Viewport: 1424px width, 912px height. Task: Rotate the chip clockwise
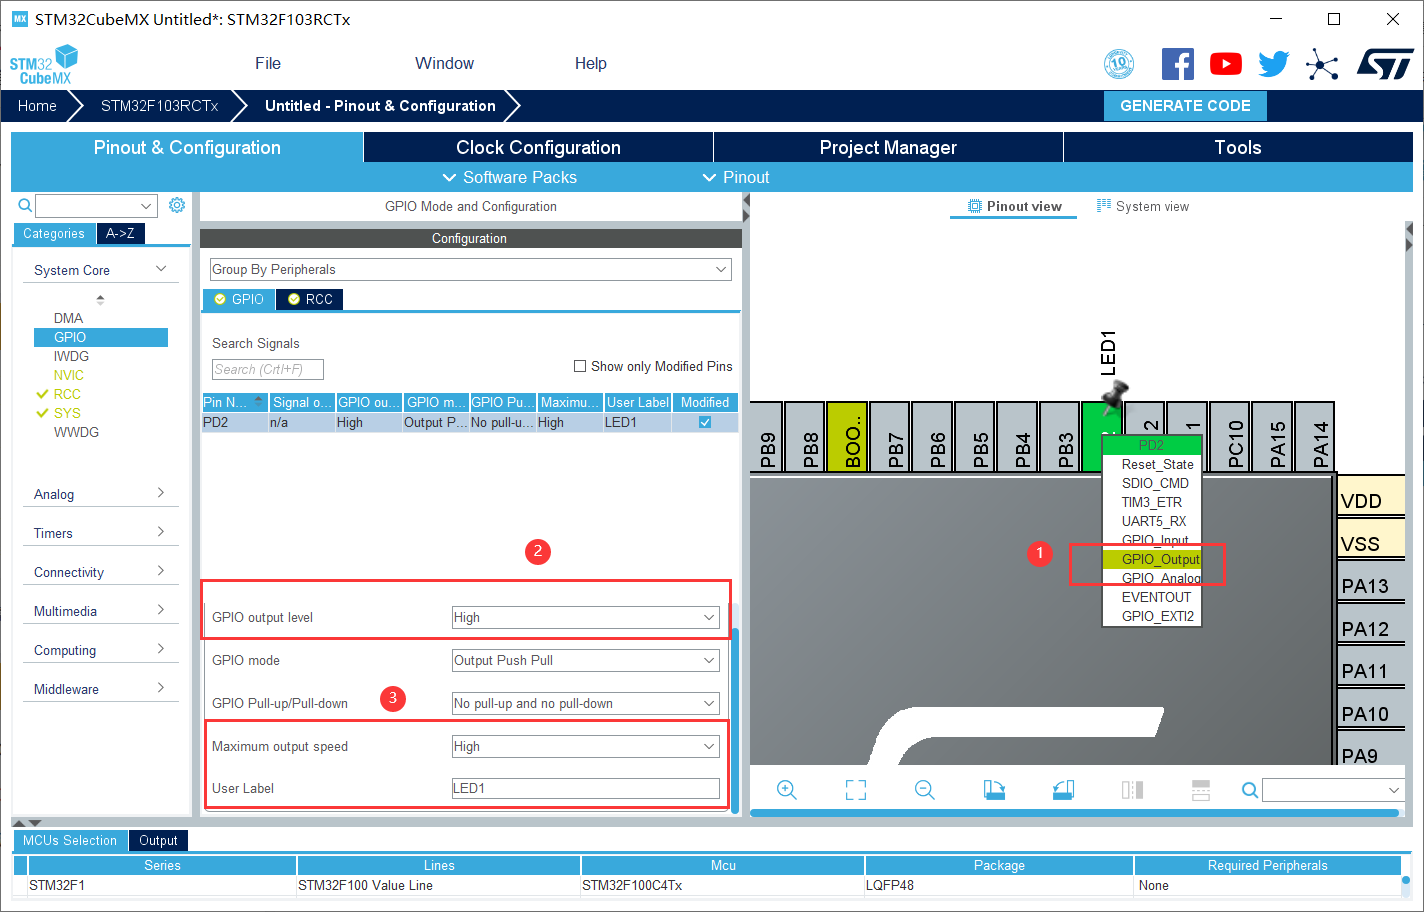click(994, 790)
